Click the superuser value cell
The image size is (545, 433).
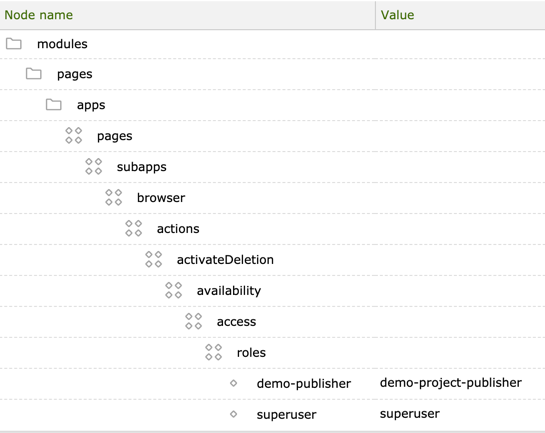pyautogui.click(x=410, y=414)
